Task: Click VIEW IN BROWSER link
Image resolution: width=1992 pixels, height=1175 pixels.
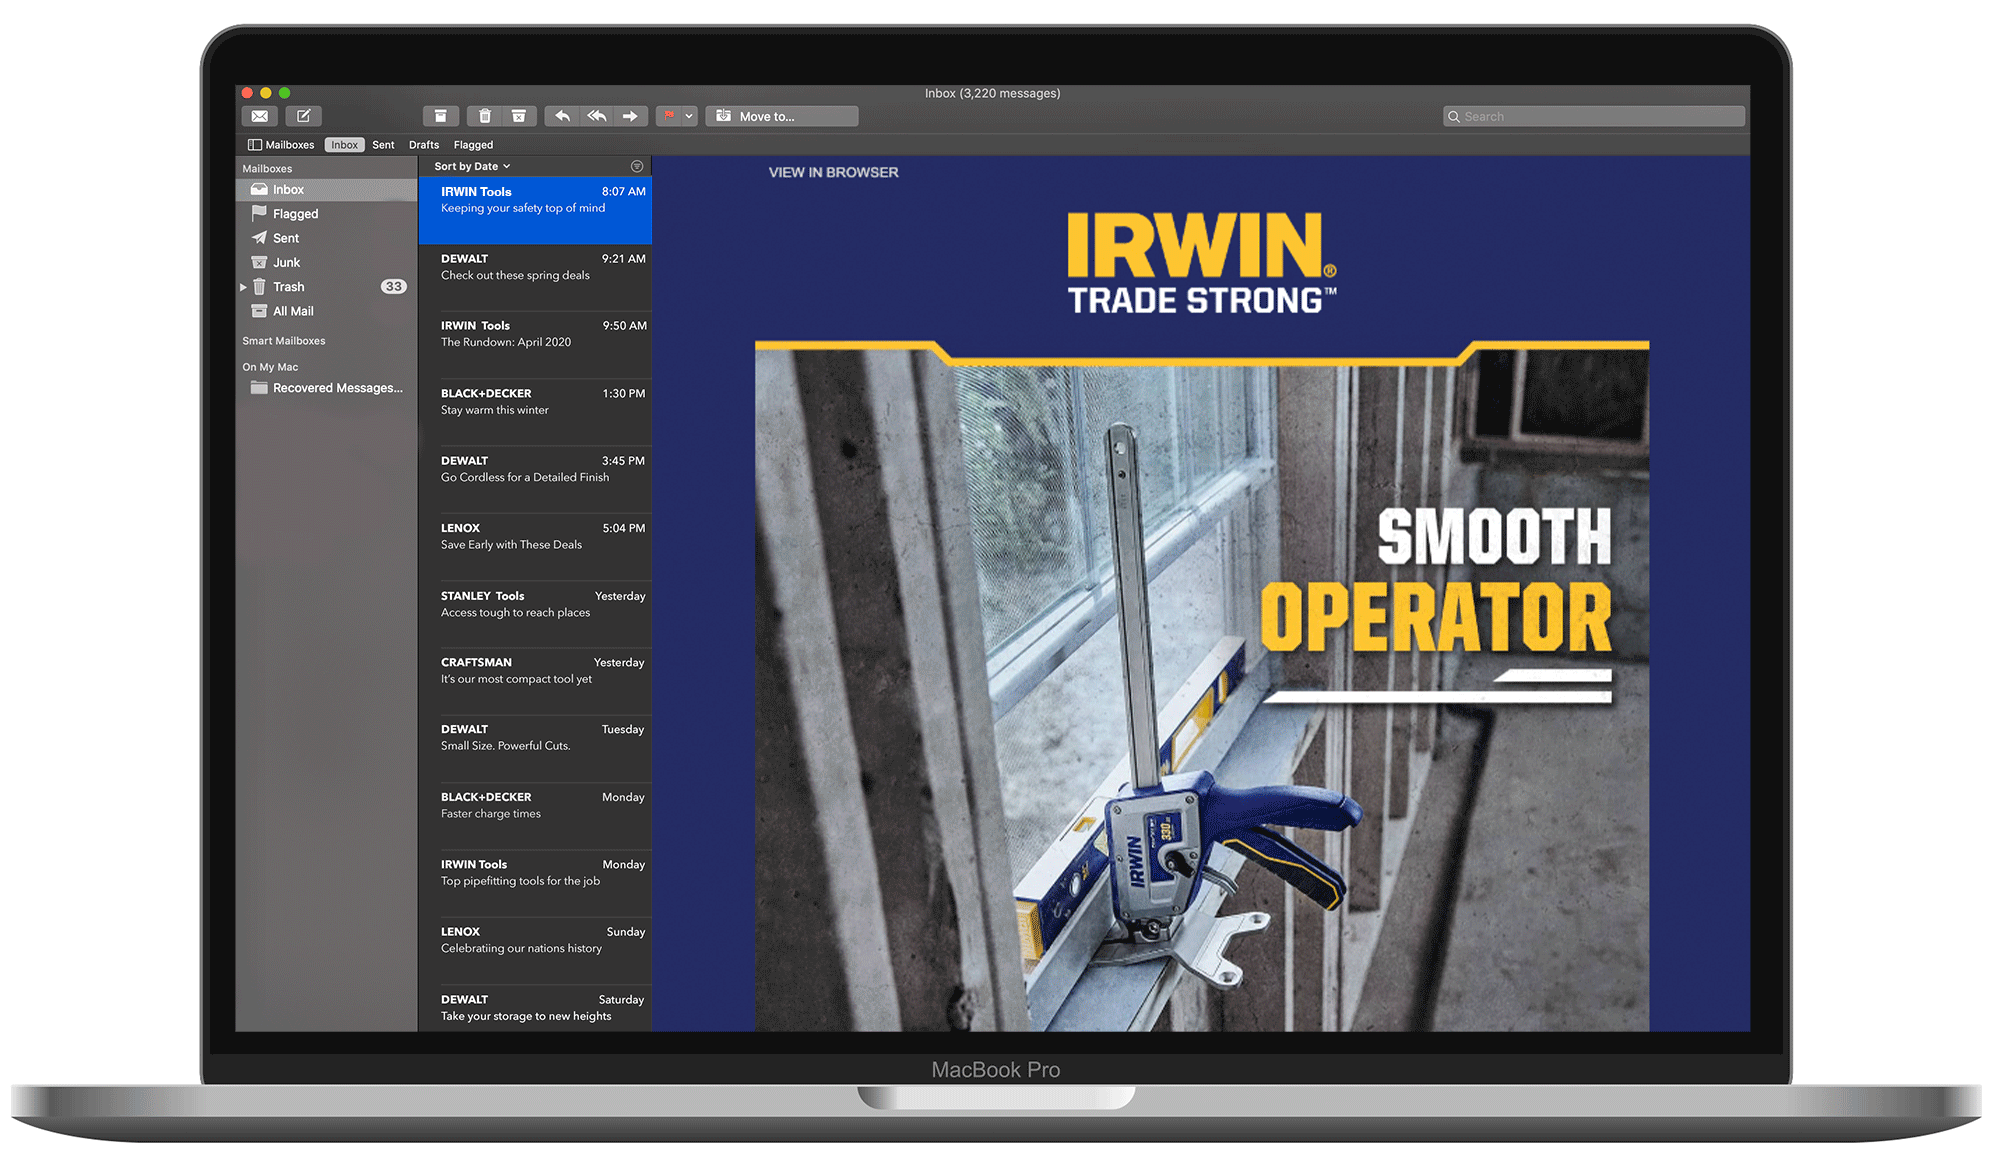Action: point(833,172)
